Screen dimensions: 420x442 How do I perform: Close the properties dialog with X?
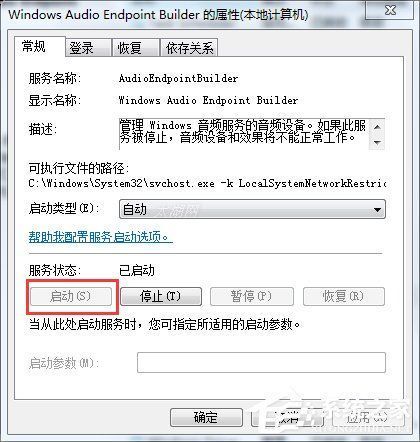point(390,10)
